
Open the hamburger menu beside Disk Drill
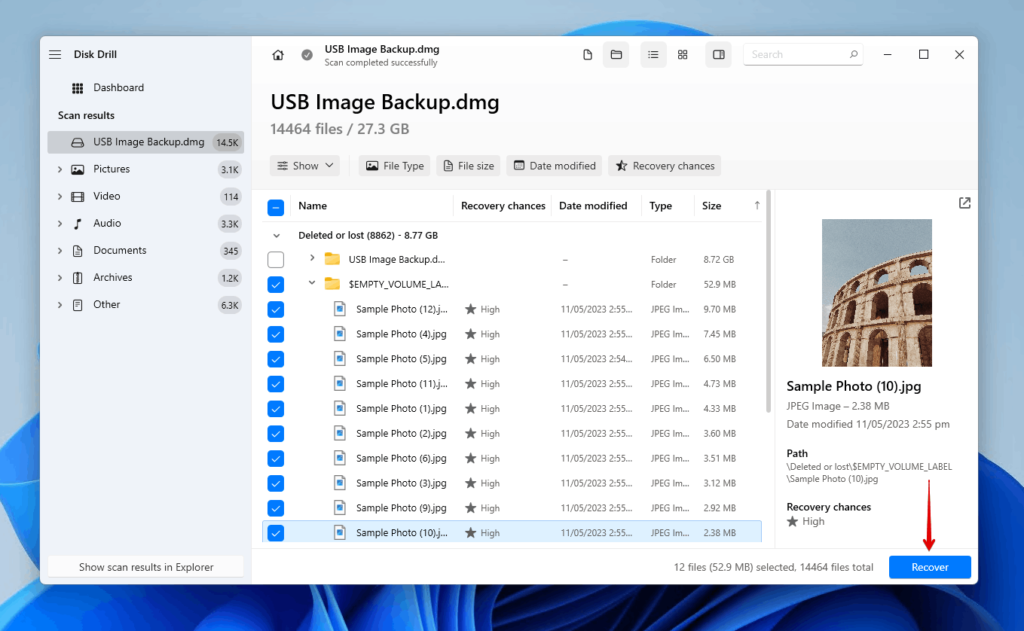[55, 54]
